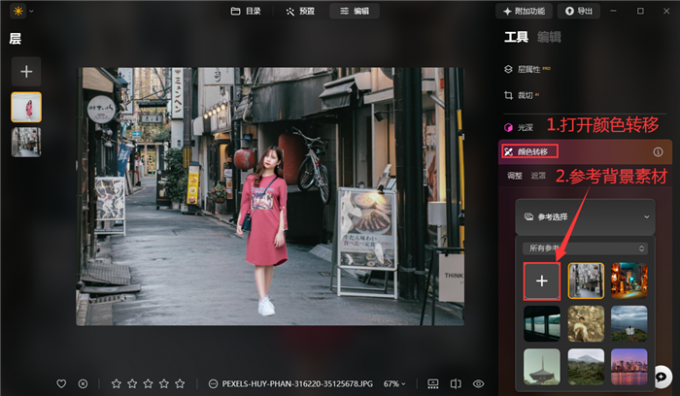Select the masking sub-tab next to 调整

[538, 176]
